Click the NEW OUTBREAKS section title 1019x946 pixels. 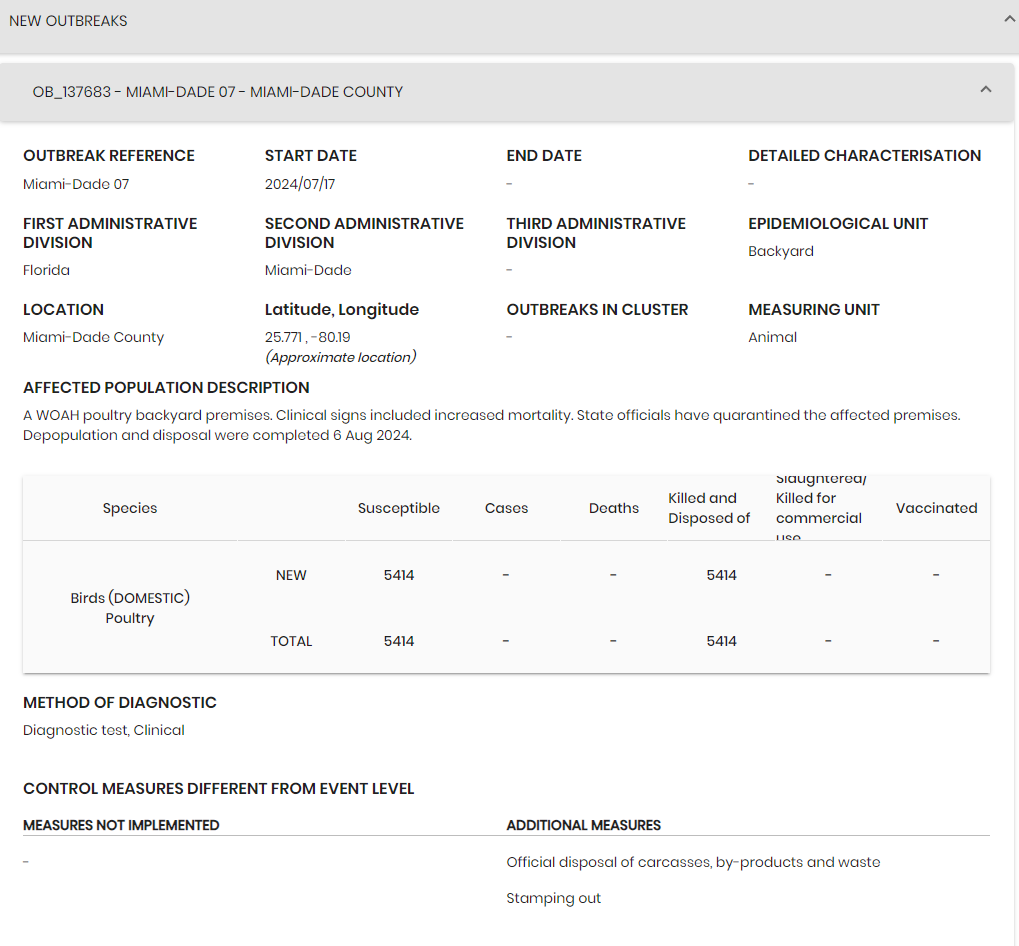point(68,21)
